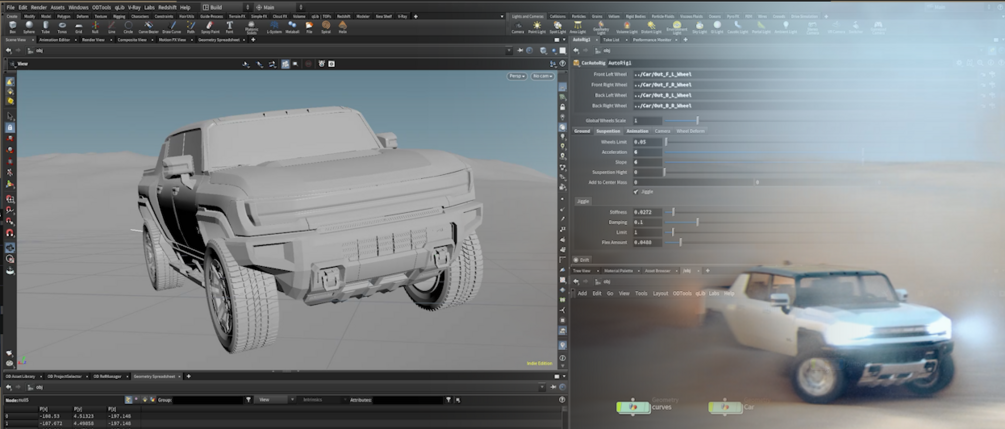Select the Curve Bezier shelf tool

(x=149, y=27)
